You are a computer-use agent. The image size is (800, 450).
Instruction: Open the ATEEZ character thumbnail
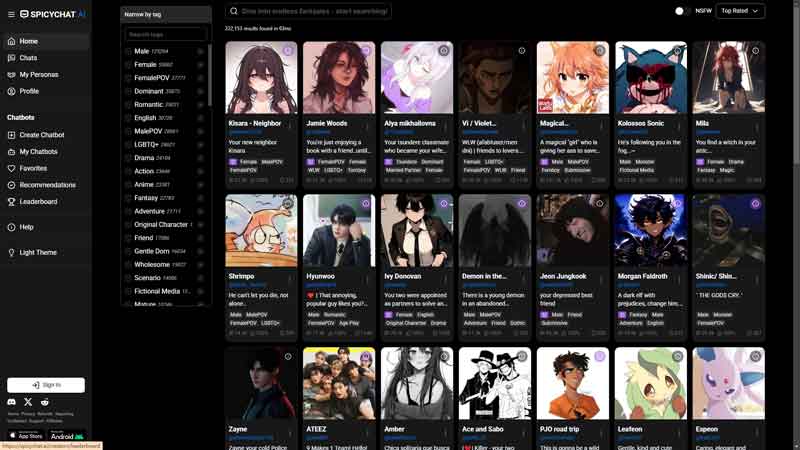pyautogui.click(x=339, y=384)
